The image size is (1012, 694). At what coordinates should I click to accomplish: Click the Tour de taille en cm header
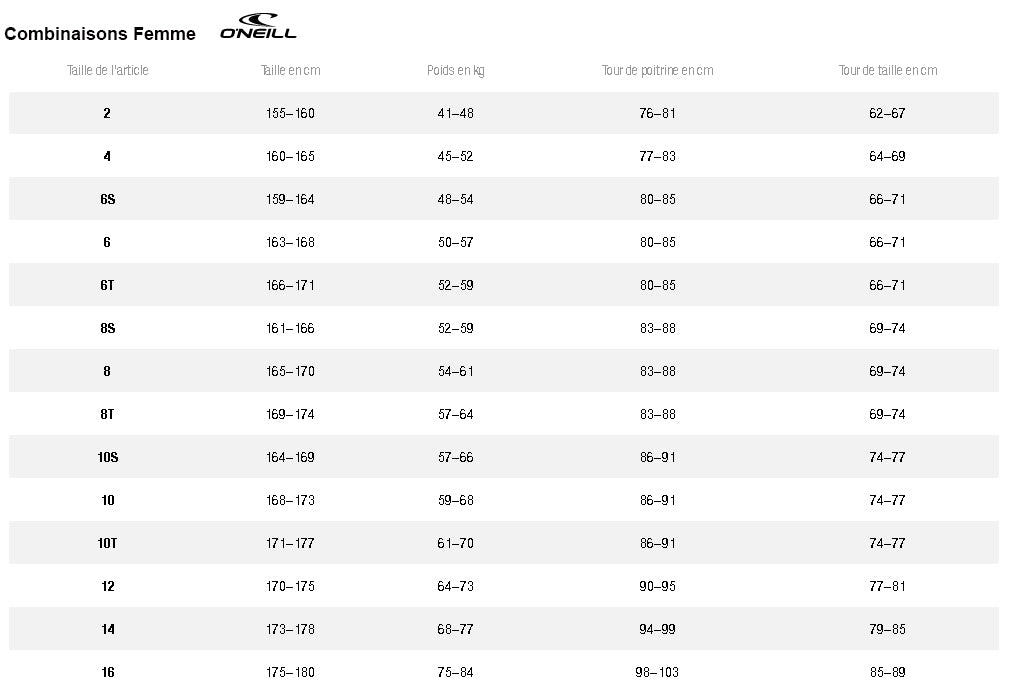click(888, 70)
